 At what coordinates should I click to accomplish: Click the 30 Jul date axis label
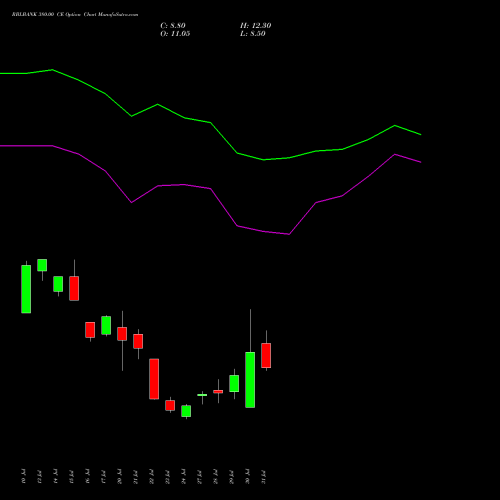[x=247, y=476]
